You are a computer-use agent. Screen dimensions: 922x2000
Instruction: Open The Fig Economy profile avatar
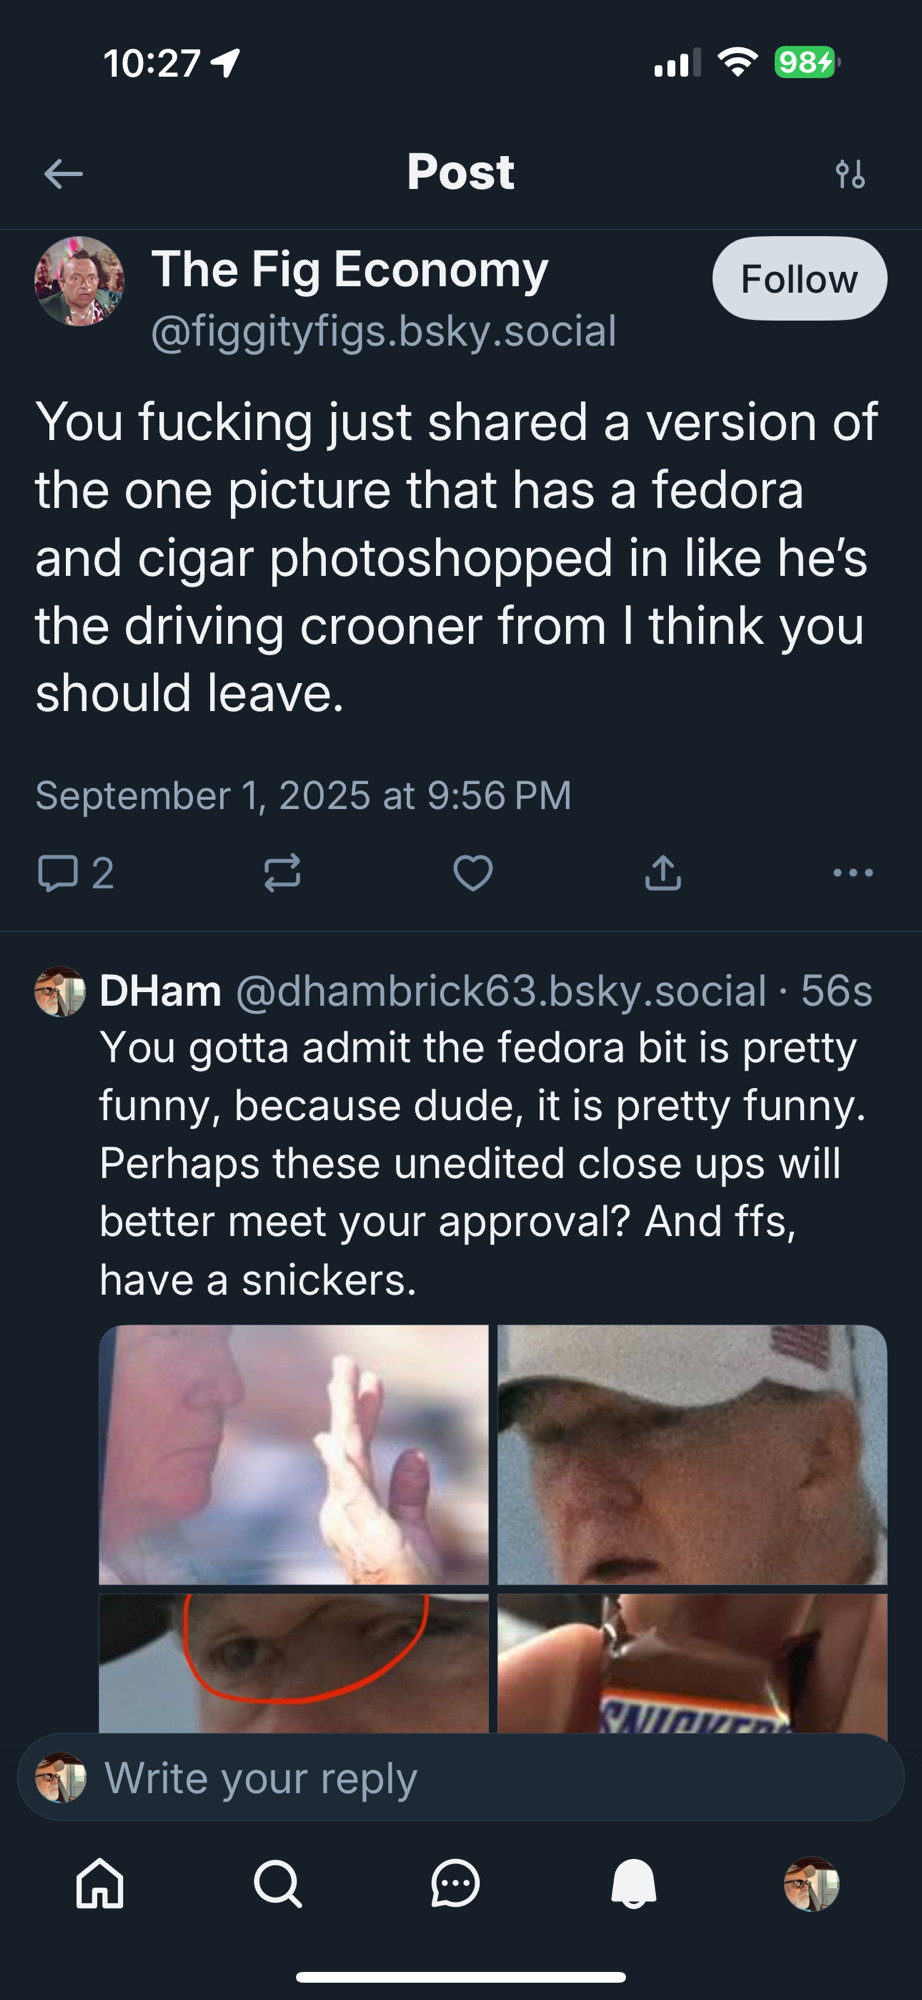(x=80, y=281)
